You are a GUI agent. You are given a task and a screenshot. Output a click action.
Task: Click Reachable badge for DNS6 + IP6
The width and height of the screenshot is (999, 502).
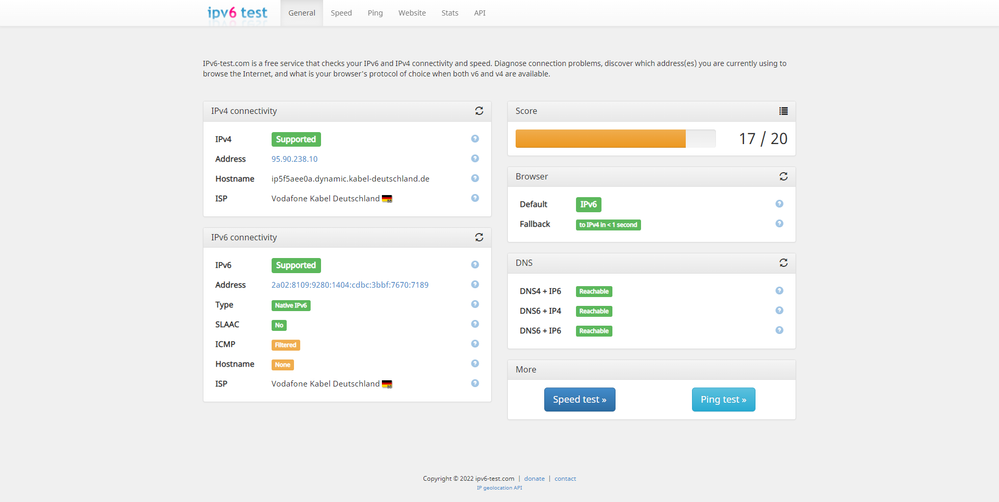coord(594,331)
